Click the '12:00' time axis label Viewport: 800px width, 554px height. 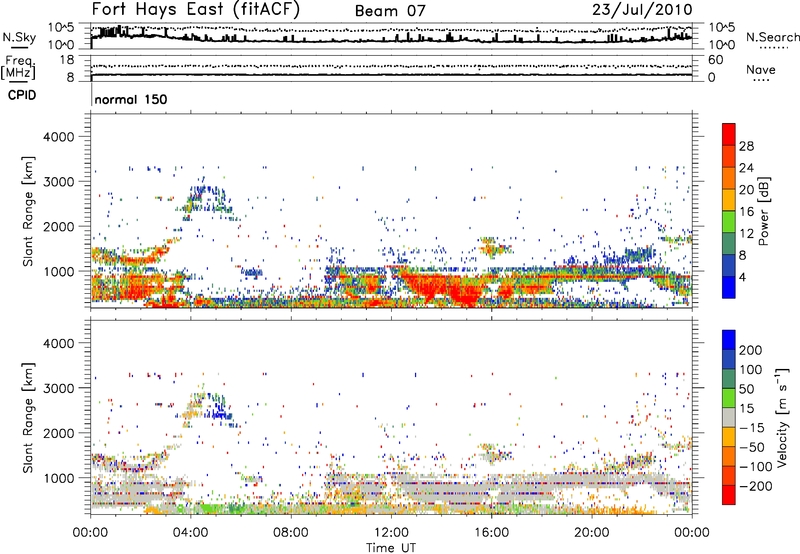(x=391, y=533)
